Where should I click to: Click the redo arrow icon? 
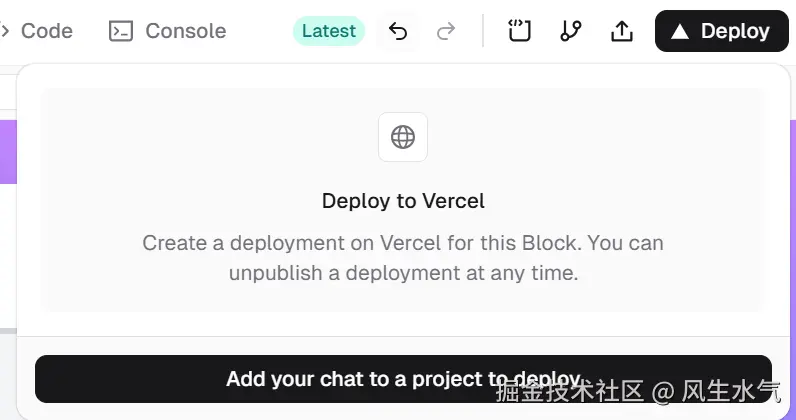[446, 31]
